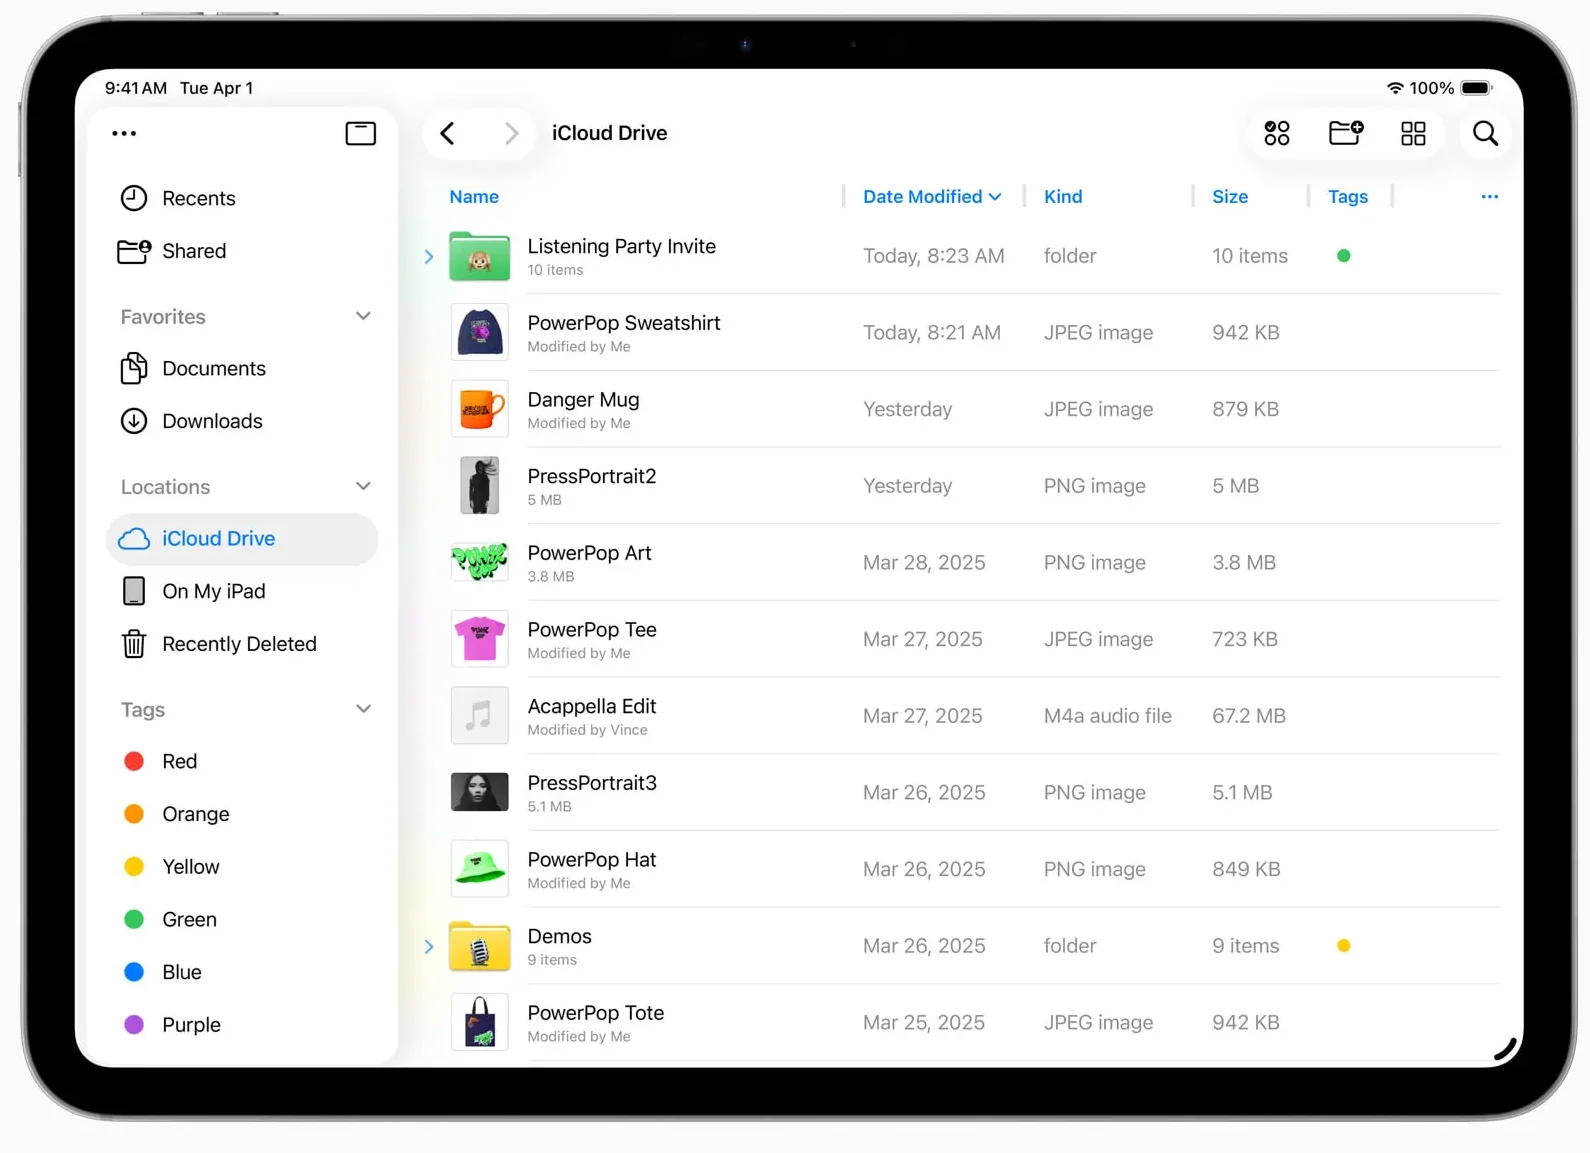This screenshot has width=1590, height=1153.
Task: Select On My iPad location
Action: pos(213,591)
